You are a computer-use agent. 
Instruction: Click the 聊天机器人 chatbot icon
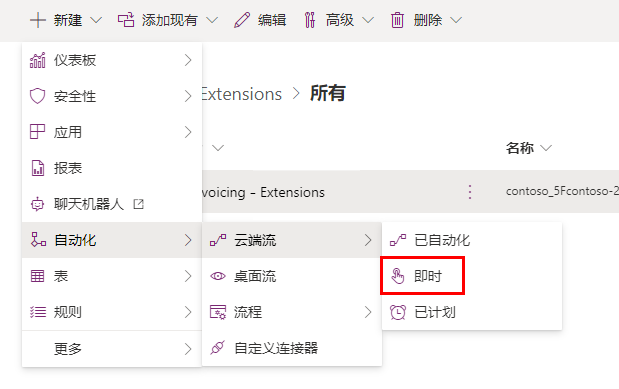click(38, 204)
